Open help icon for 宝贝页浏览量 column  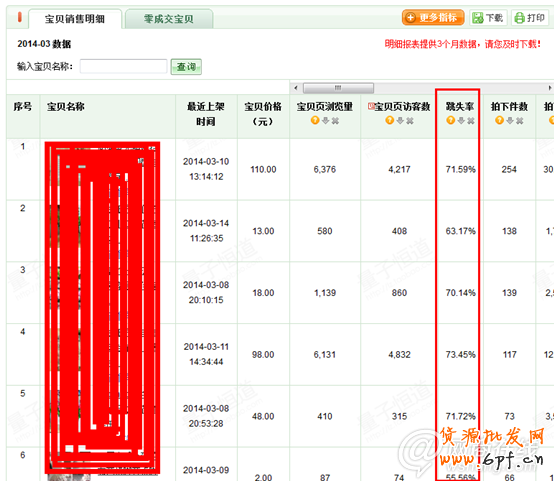point(315,121)
